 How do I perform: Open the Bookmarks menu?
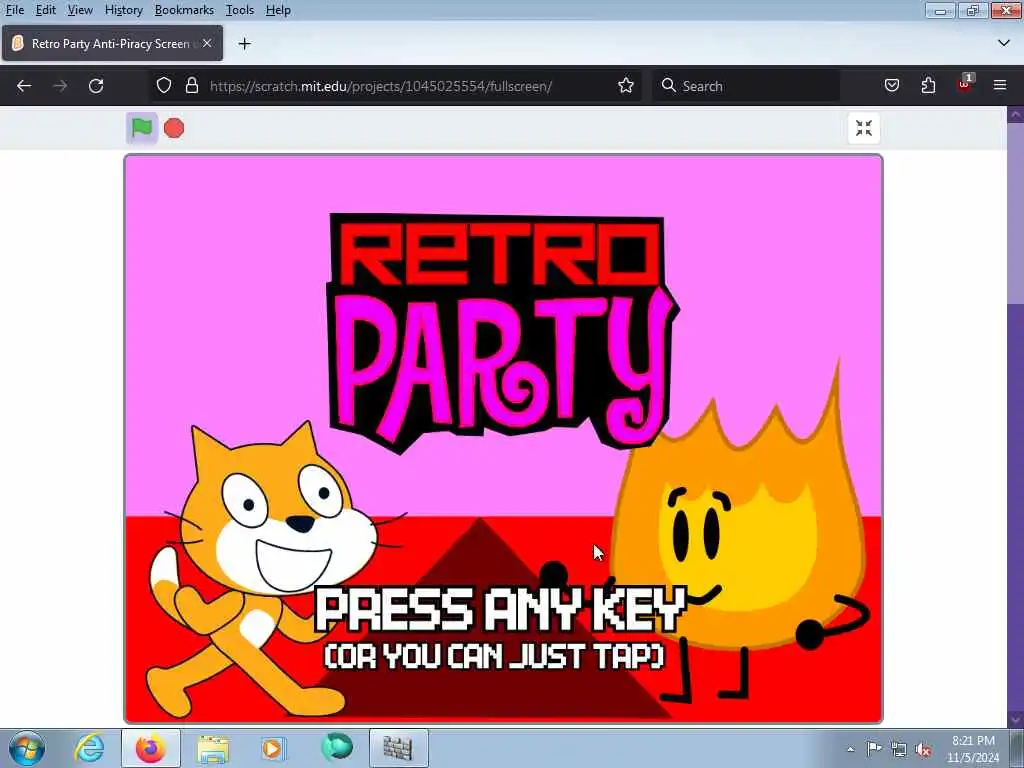pos(184,10)
